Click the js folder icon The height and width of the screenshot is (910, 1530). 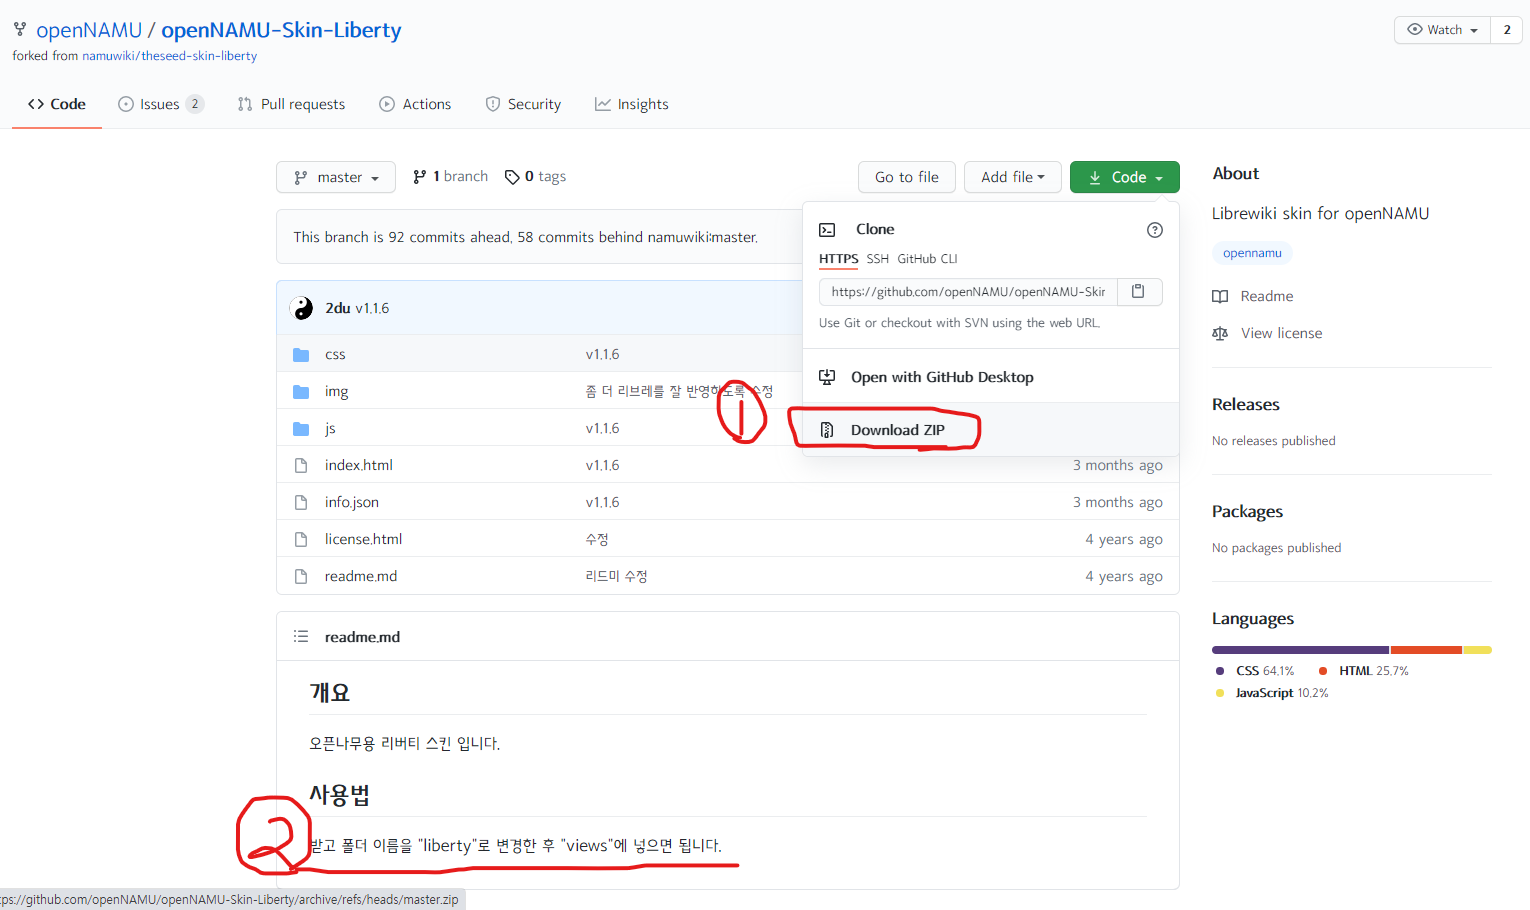[301, 428]
